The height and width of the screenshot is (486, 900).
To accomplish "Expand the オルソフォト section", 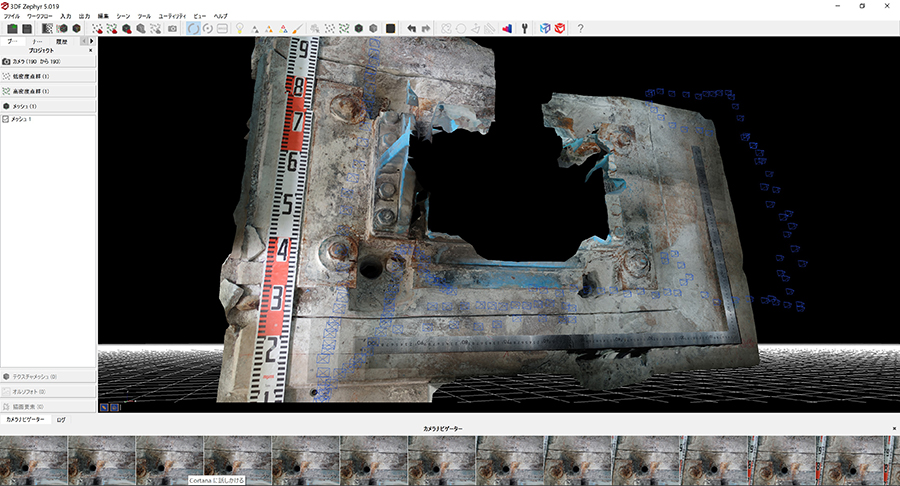I will coord(48,392).
